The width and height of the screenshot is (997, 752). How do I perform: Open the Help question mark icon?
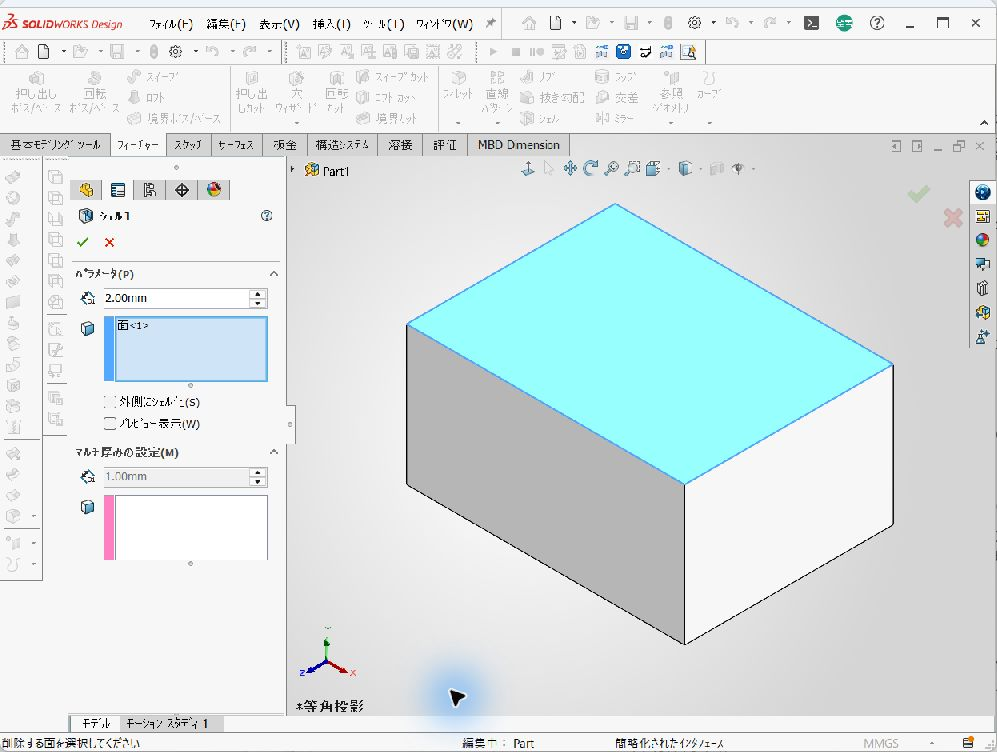(x=877, y=24)
